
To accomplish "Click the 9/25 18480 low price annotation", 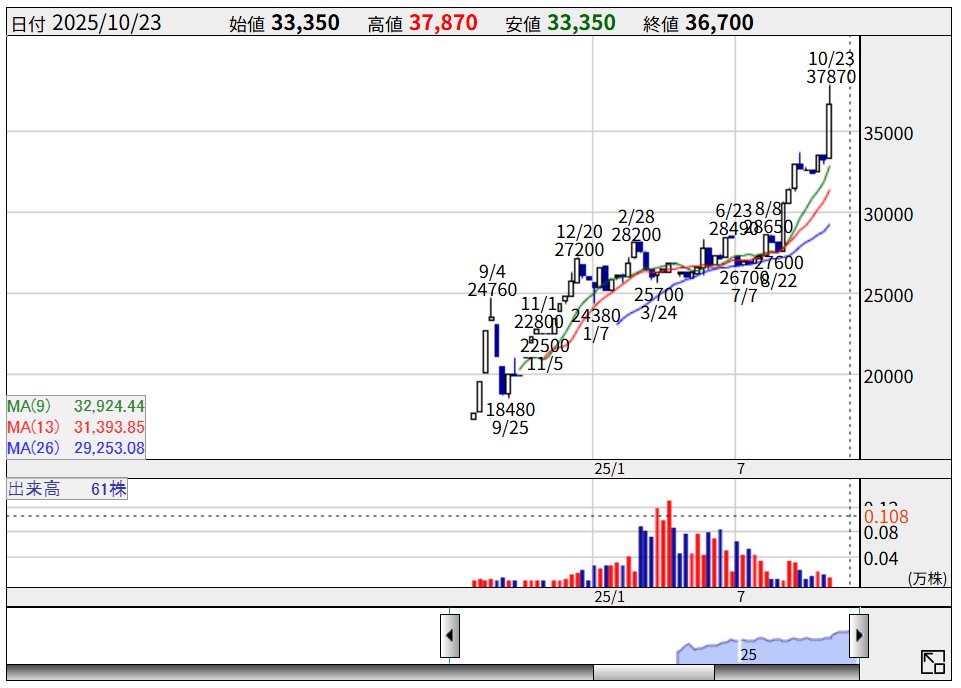I will (x=510, y=419).
